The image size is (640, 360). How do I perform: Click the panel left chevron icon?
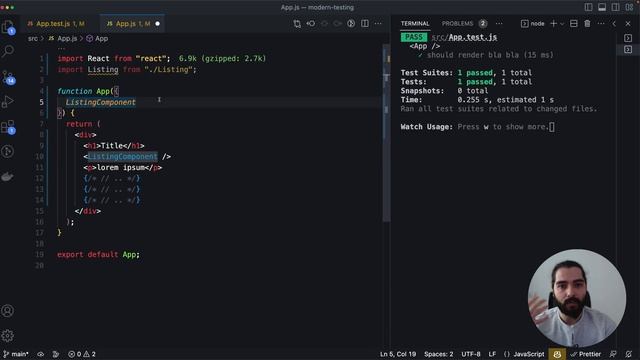coord(614,24)
